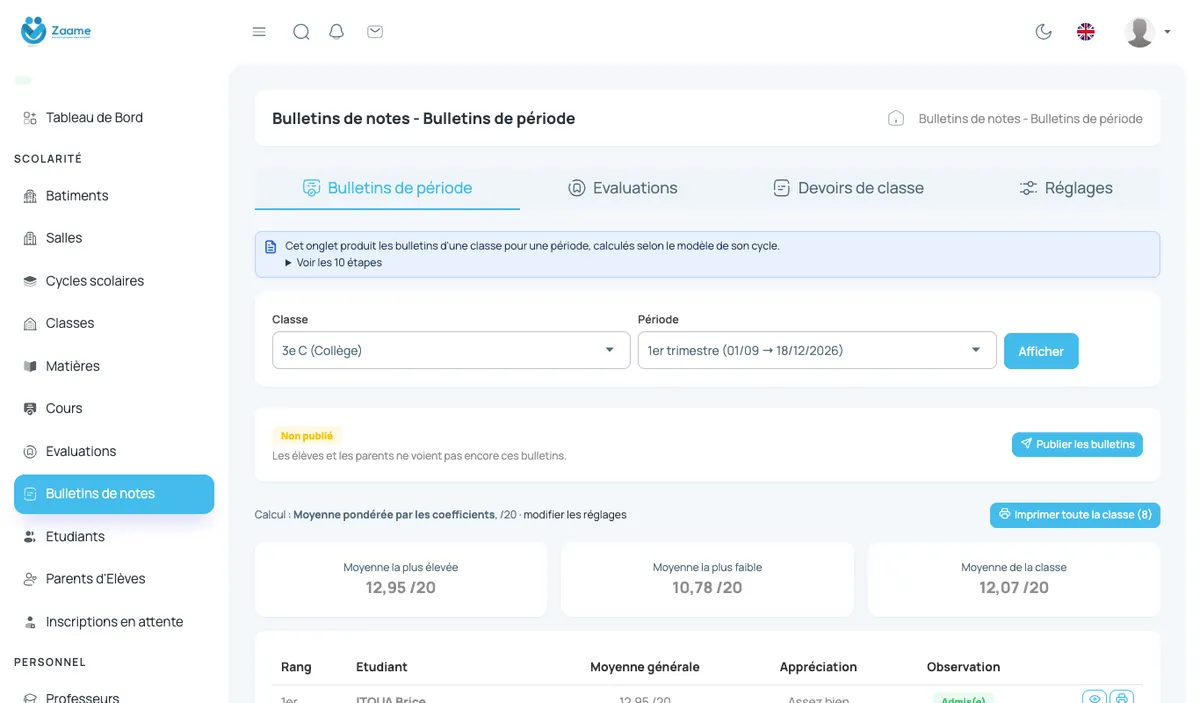The width and height of the screenshot is (1200, 703).
Task: Open Batiments in sidebar
Action: tap(77, 196)
